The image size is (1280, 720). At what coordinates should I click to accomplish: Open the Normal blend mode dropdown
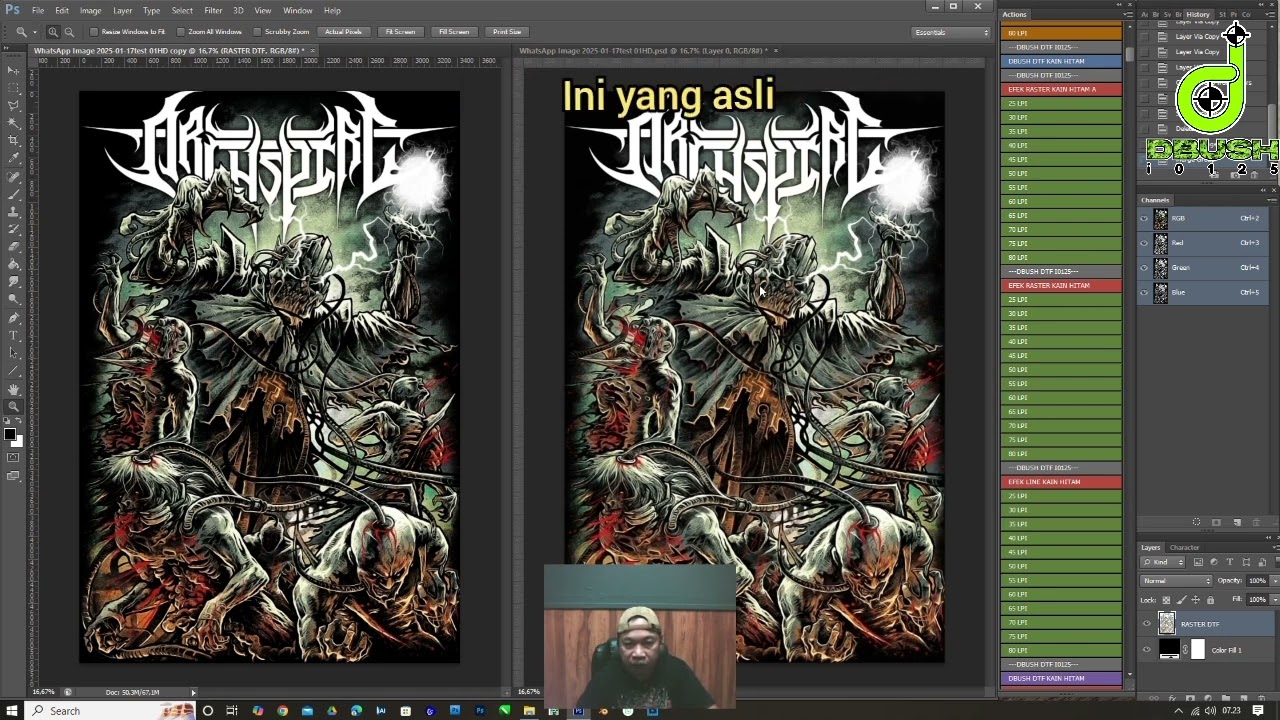pyautogui.click(x=1176, y=581)
